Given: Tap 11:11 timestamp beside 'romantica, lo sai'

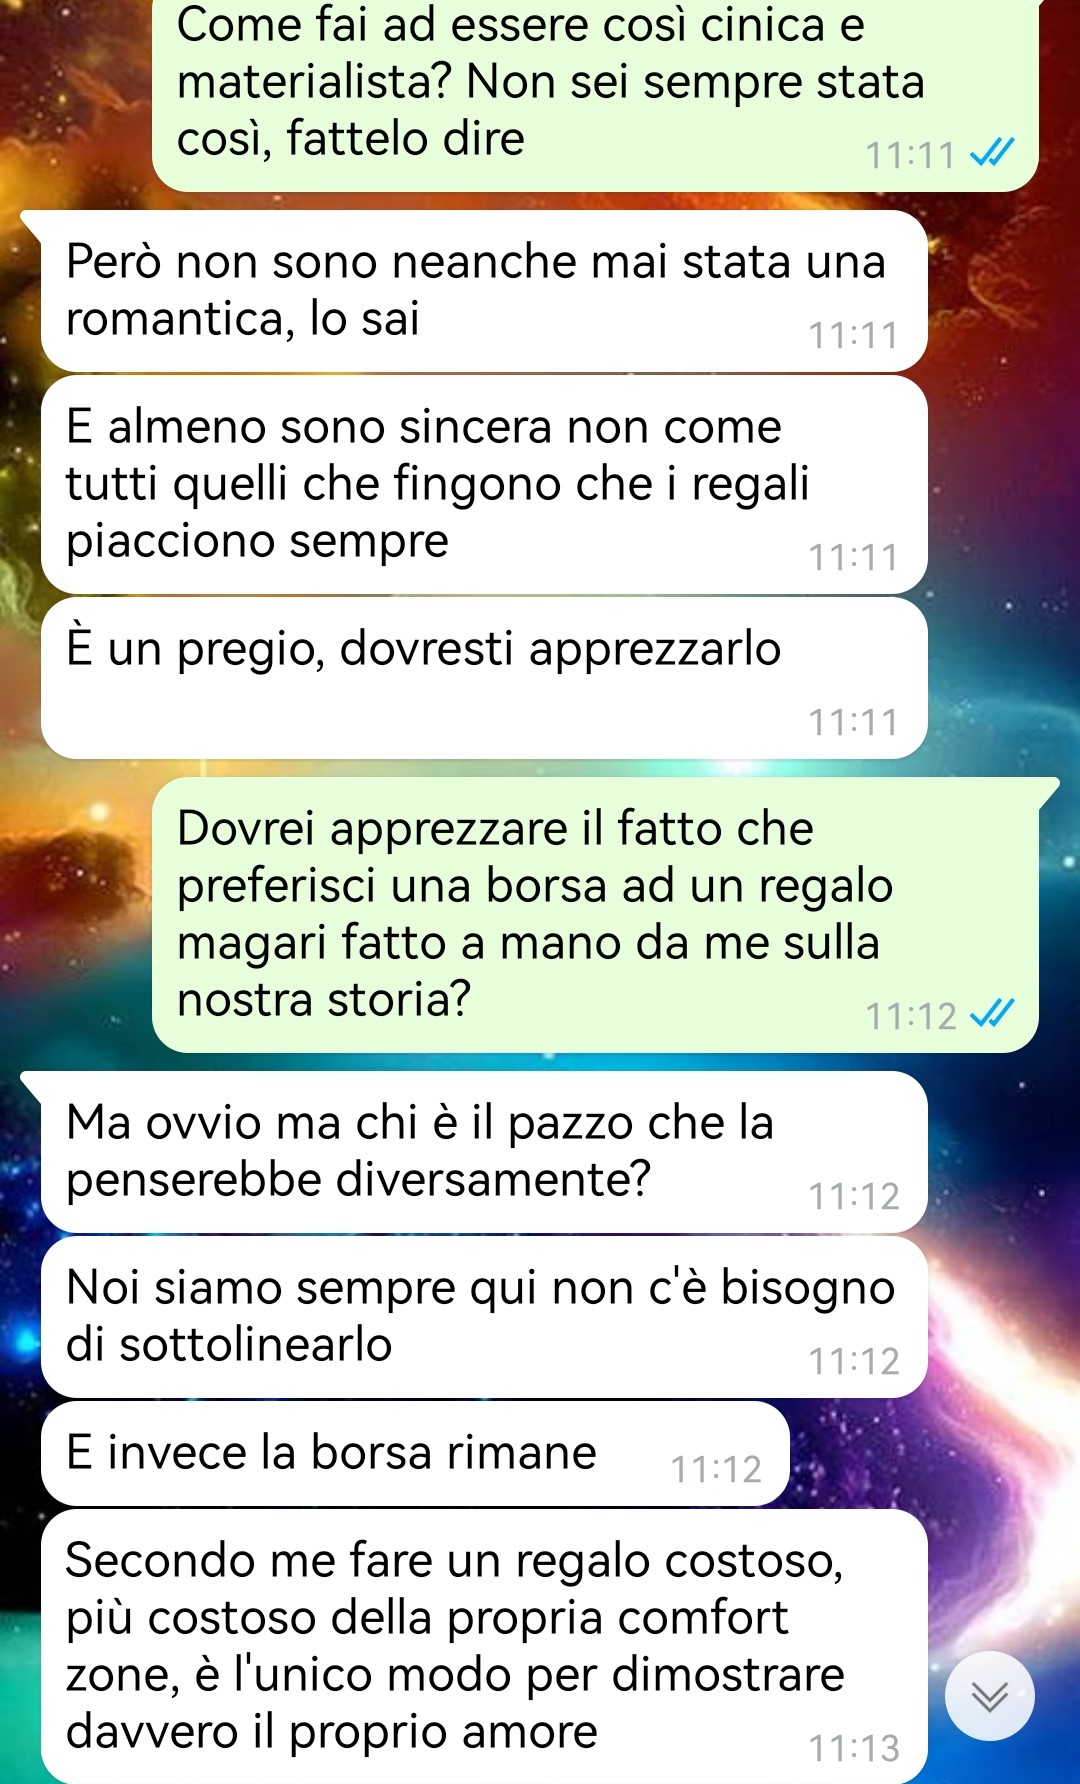Looking at the screenshot, I should (854, 335).
